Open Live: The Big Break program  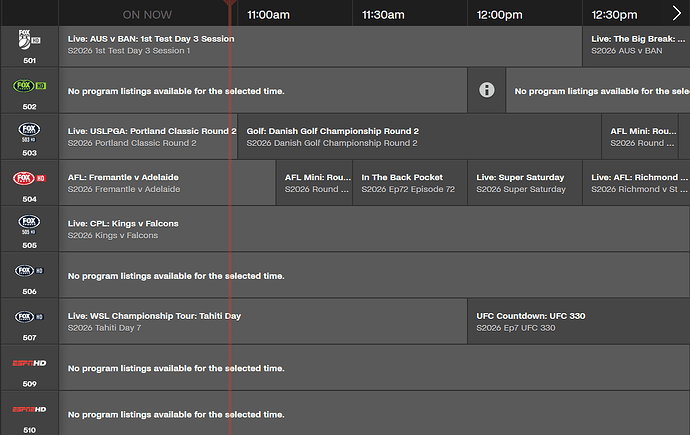point(636,46)
